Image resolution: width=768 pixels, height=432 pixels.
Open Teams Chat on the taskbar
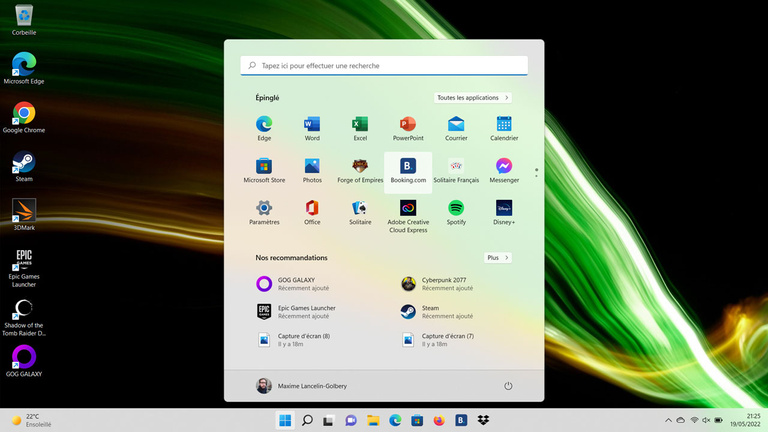click(x=351, y=420)
